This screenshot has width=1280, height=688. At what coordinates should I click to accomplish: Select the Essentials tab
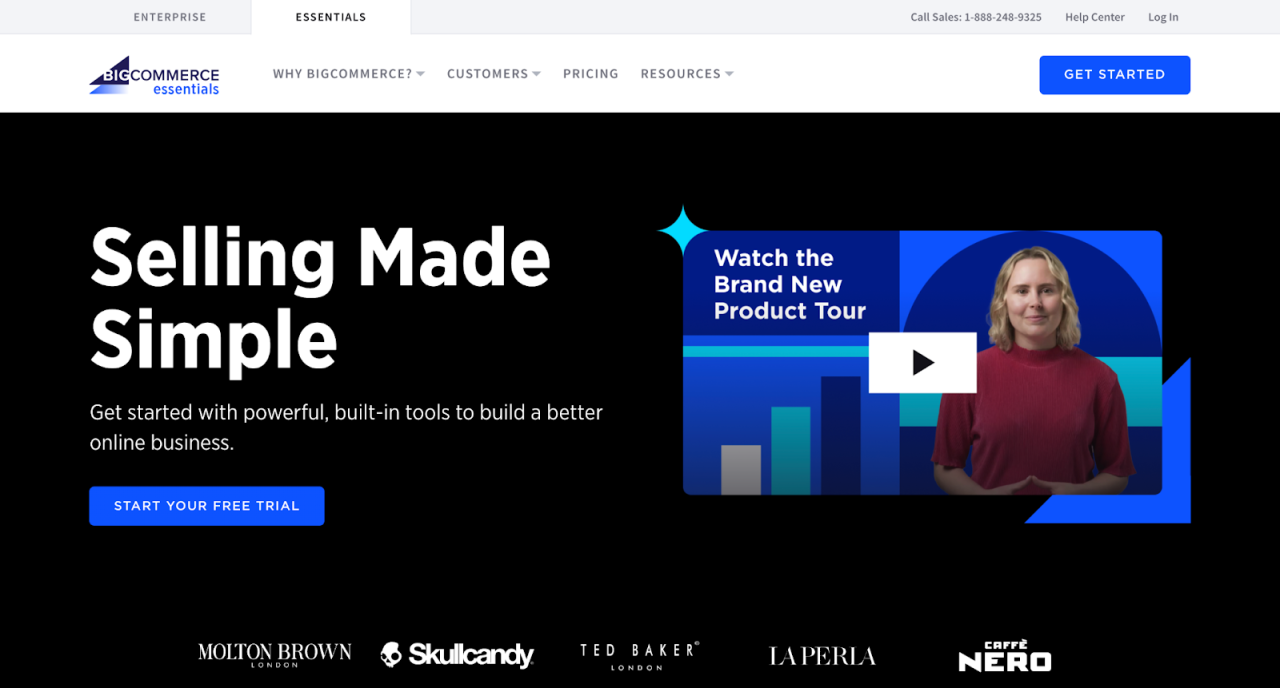[x=330, y=16]
